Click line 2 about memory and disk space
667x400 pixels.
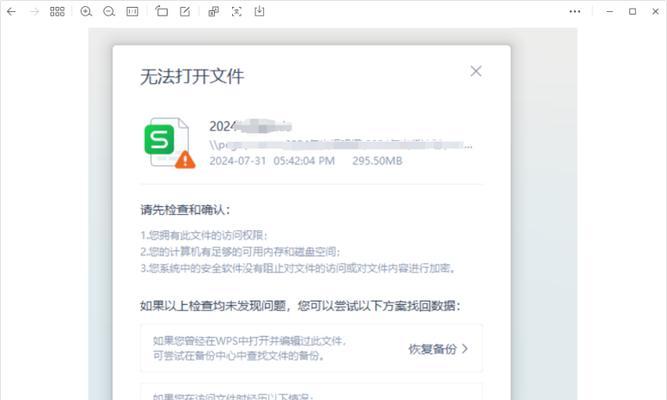point(240,251)
